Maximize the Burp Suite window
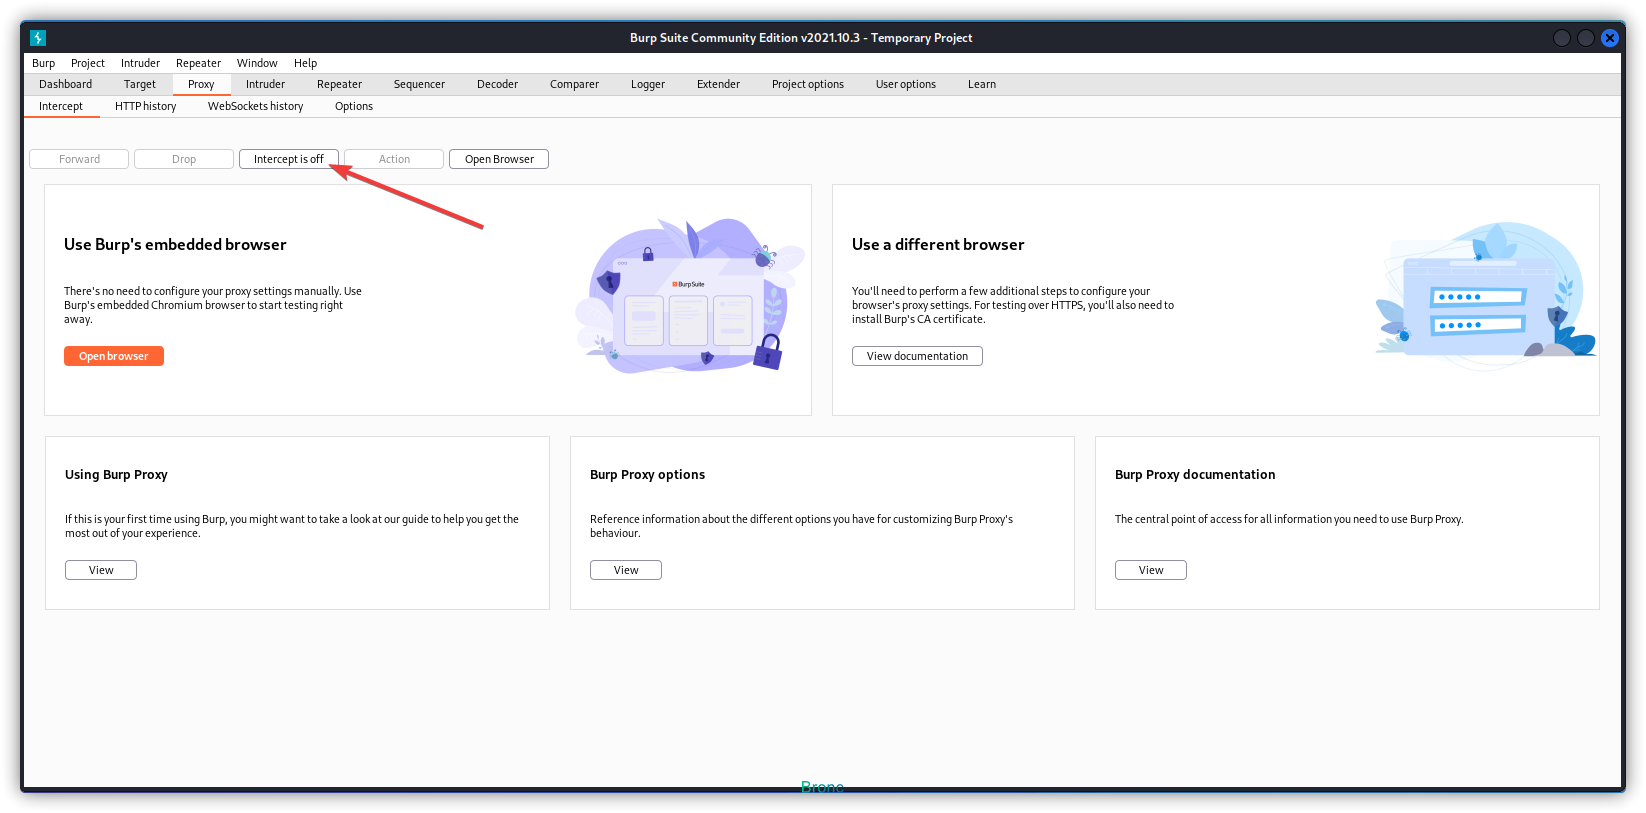The width and height of the screenshot is (1646, 813). (x=1586, y=38)
